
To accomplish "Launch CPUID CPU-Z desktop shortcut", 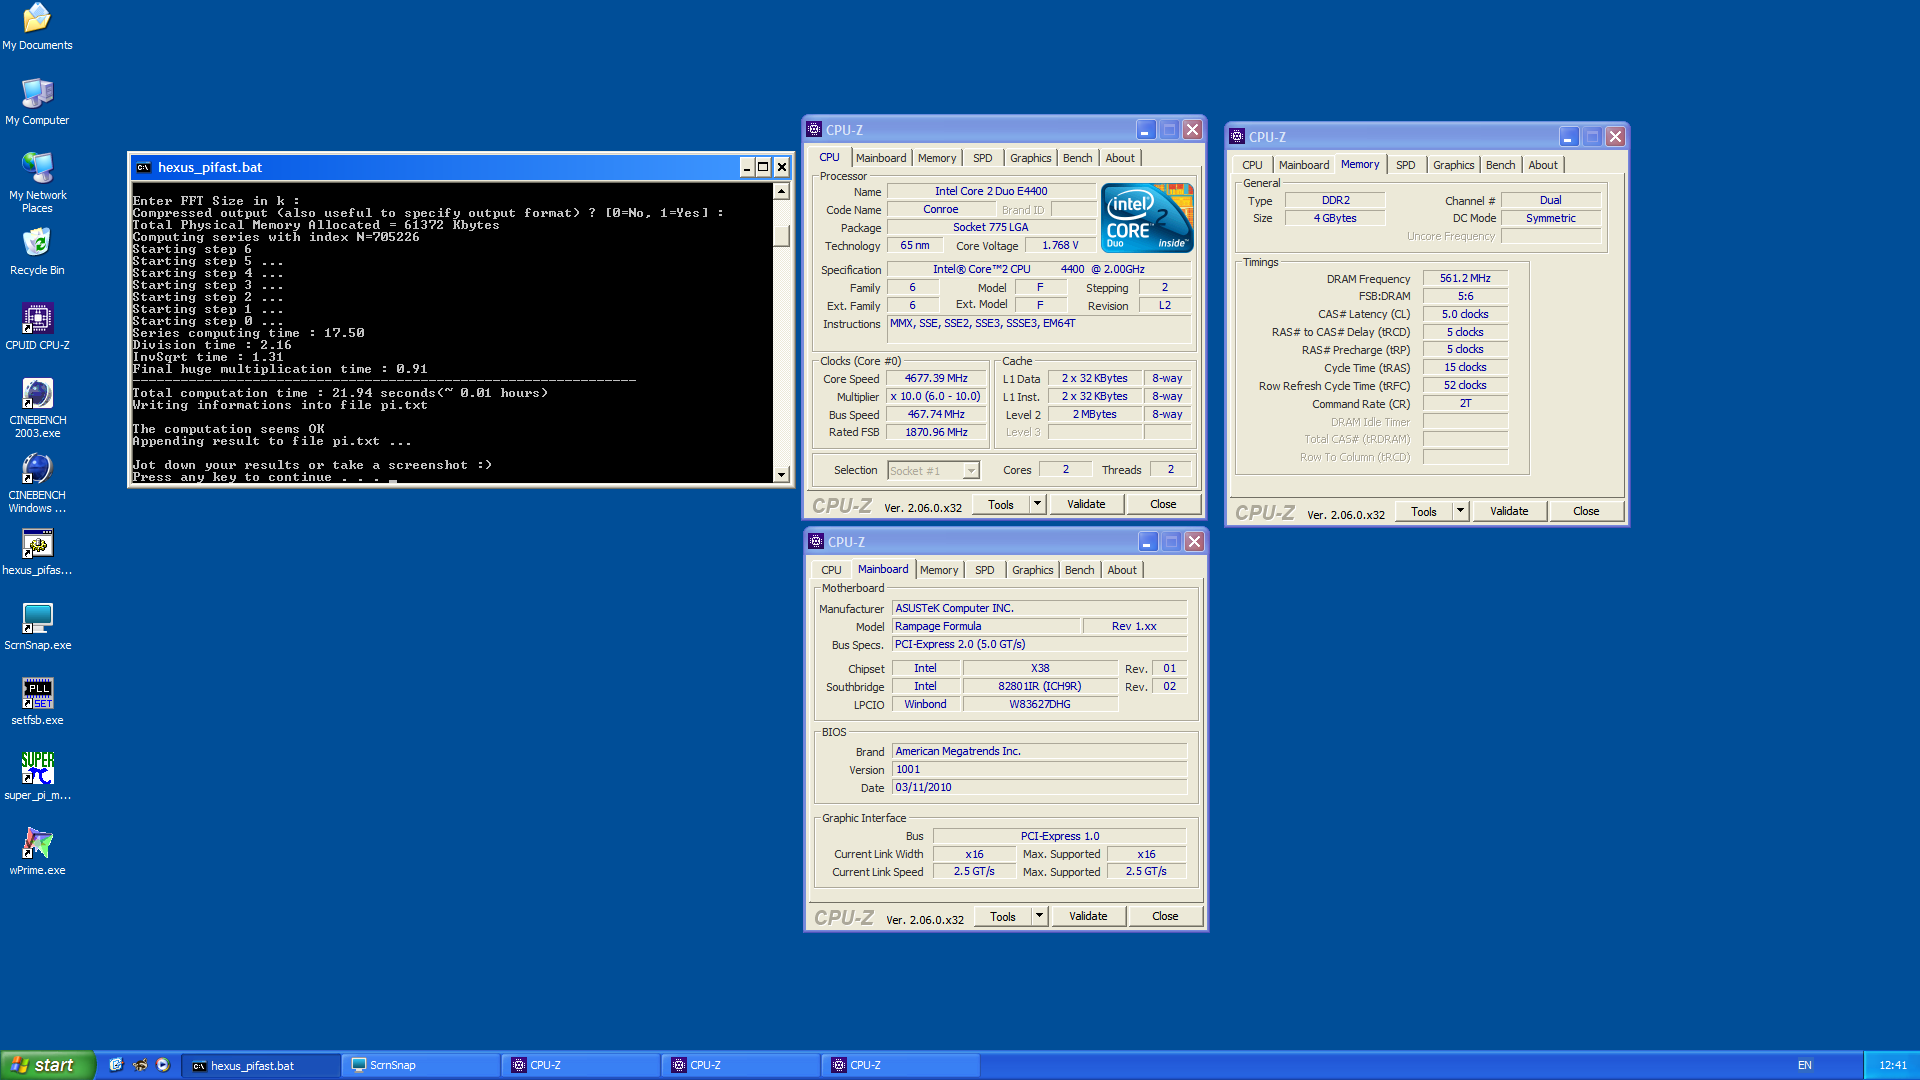I will tap(37, 327).
